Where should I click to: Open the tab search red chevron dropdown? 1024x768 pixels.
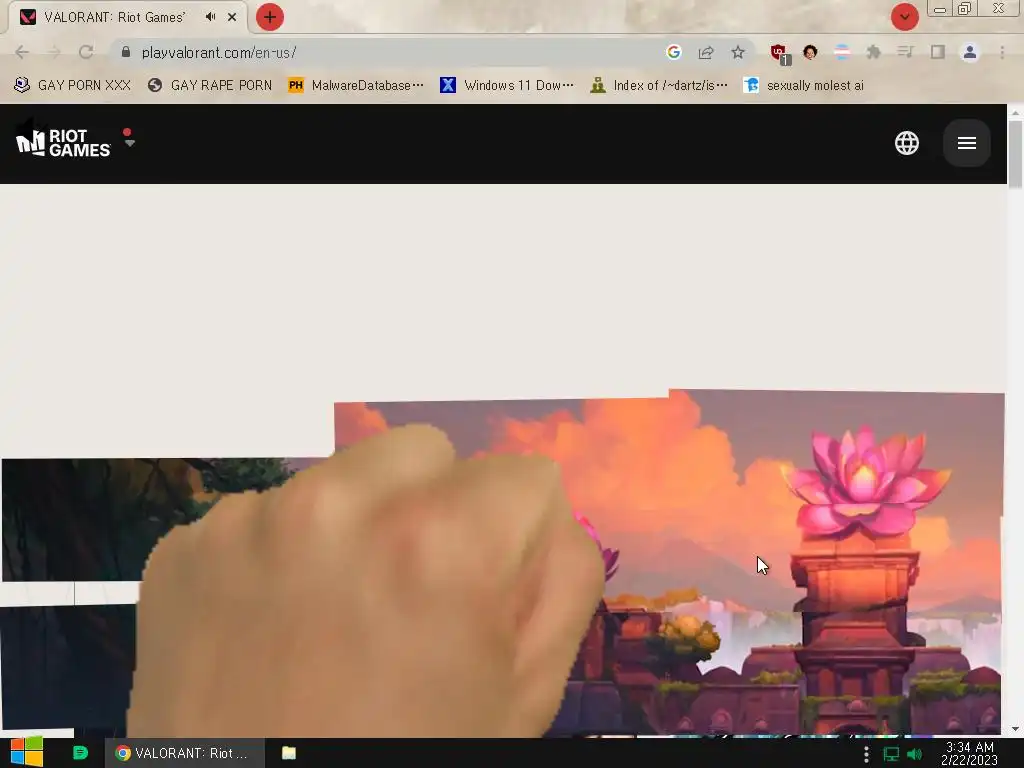click(x=904, y=17)
